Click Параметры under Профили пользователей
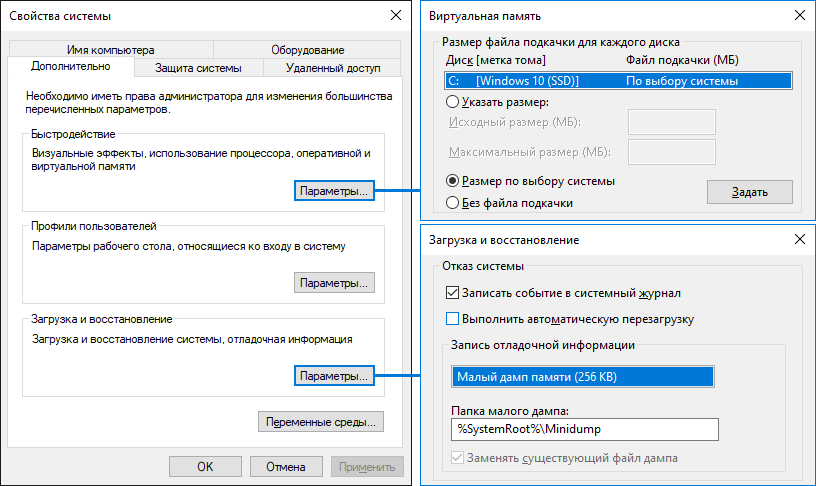Viewport: 816px width, 486px height. click(335, 283)
